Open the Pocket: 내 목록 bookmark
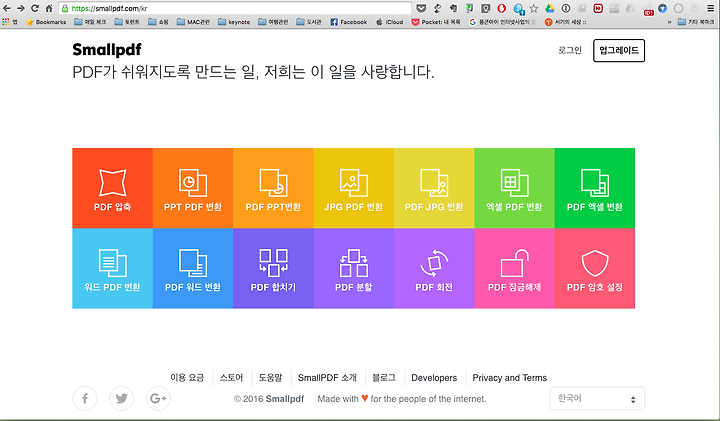The width and height of the screenshot is (720, 421). click(x=436, y=22)
